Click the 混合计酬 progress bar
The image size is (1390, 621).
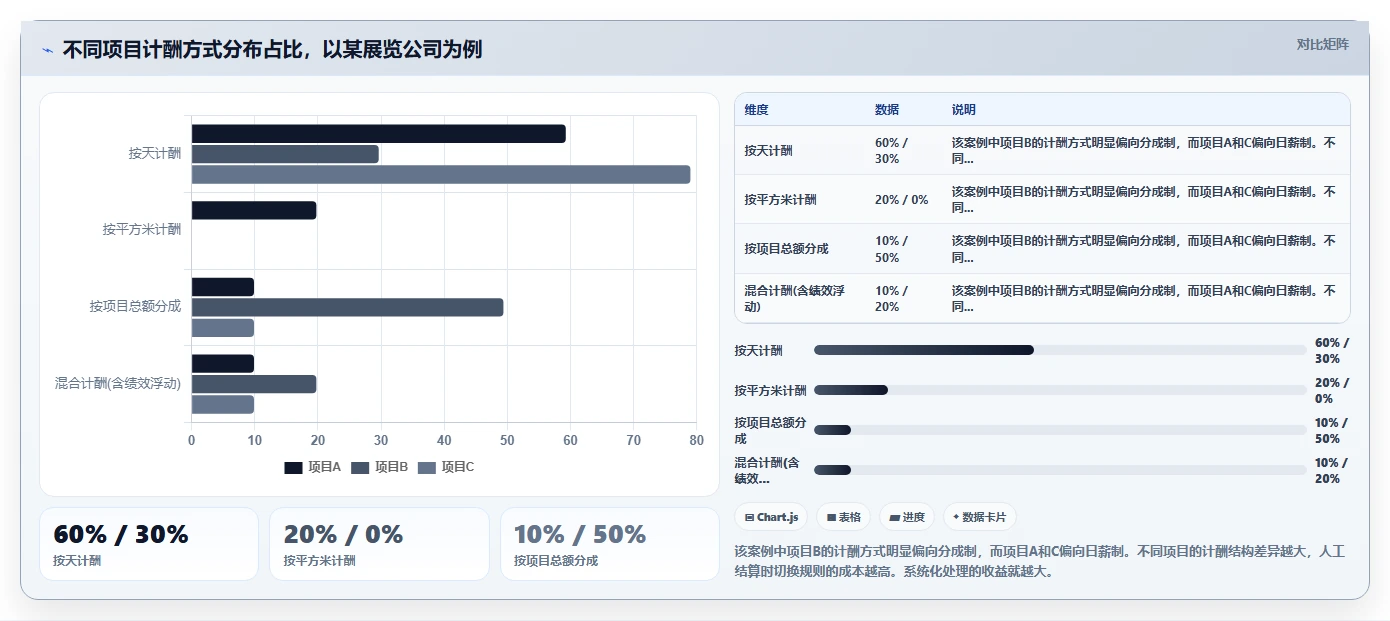coord(1060,470)
